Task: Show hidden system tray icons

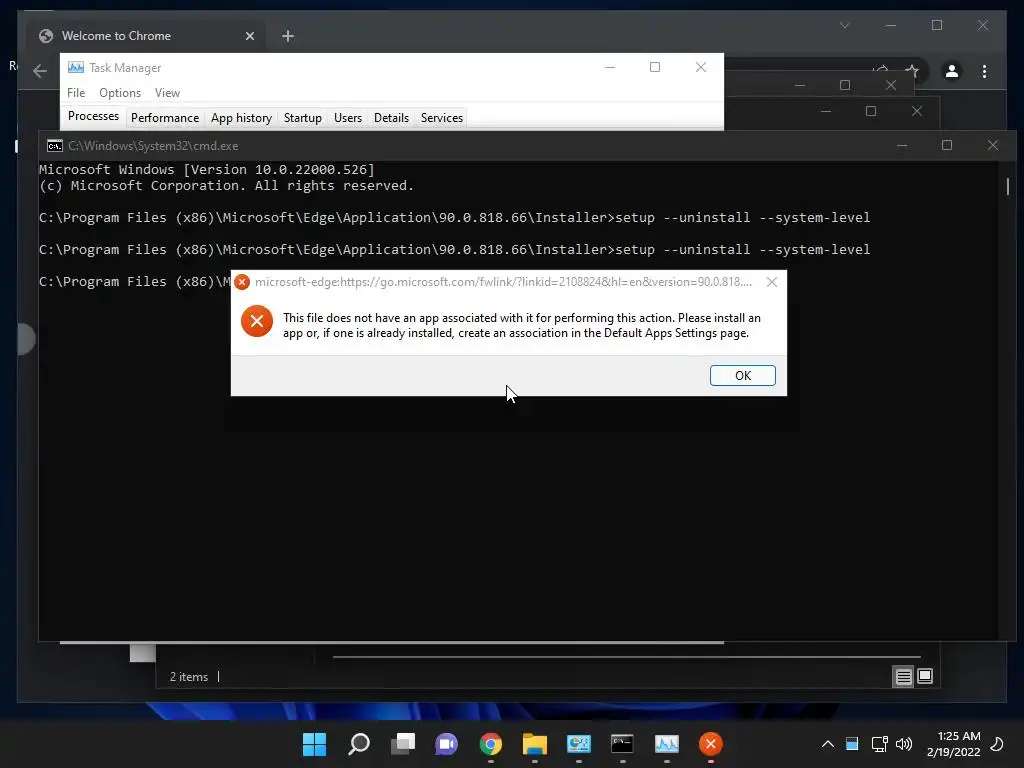Action: (x=827, y=744)
